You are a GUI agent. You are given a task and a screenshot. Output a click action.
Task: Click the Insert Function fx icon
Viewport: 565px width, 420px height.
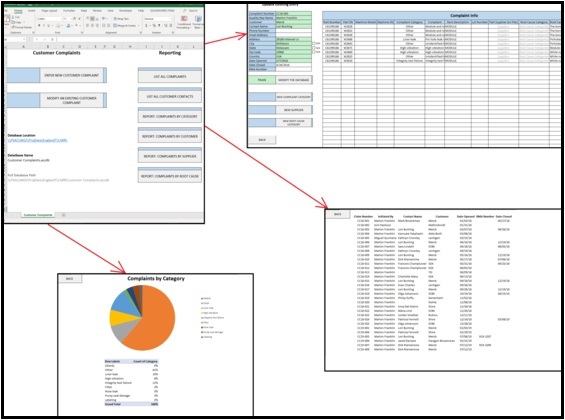(52, 39)
